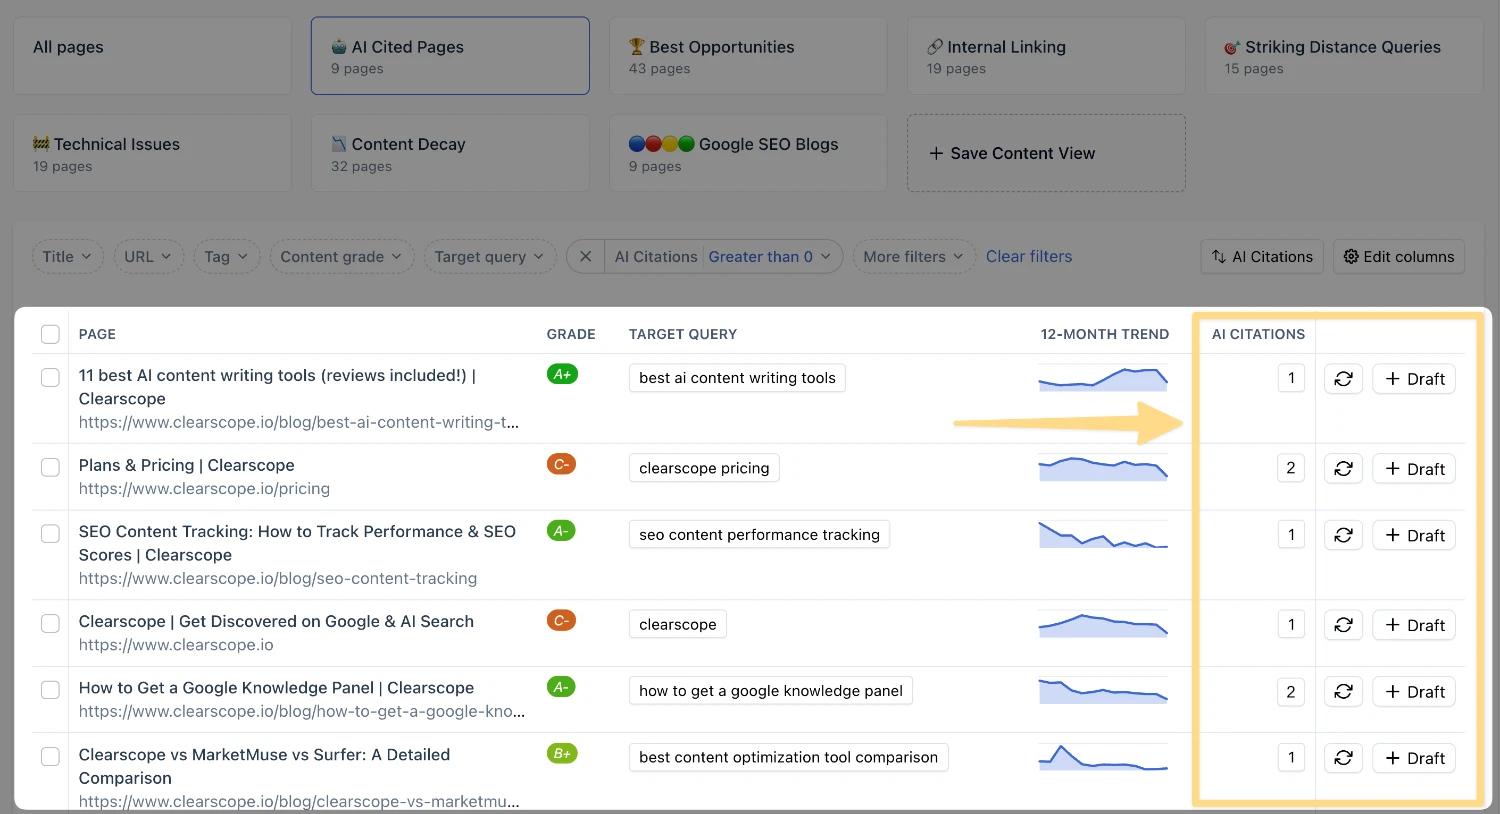The height and width of the screenshot is (814, 1500).
Task: Click the B+ grade badge for the comparison page
Action: pos(562,754)
